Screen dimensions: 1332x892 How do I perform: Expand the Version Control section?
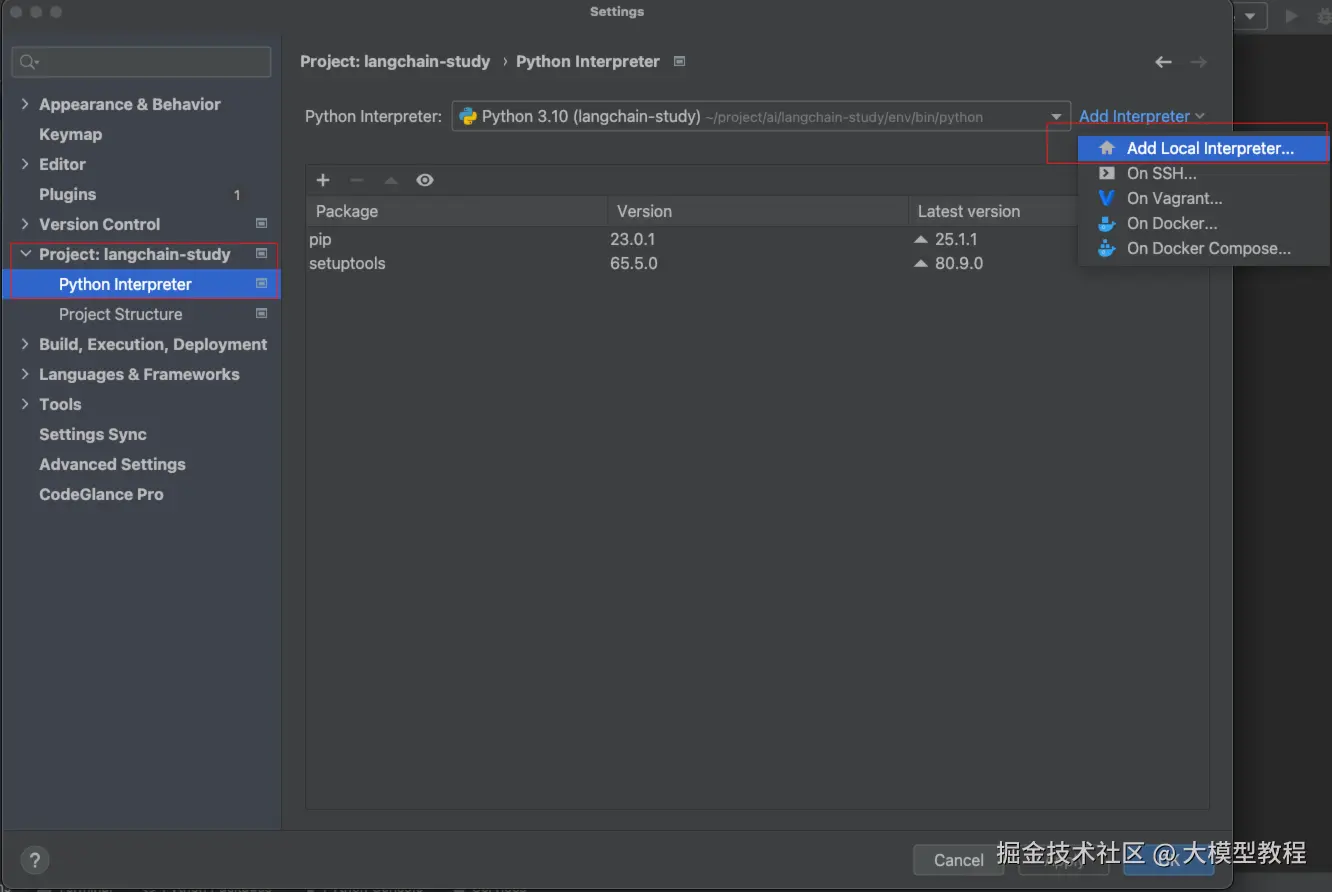pyautogui.click(x=26, y=224)
